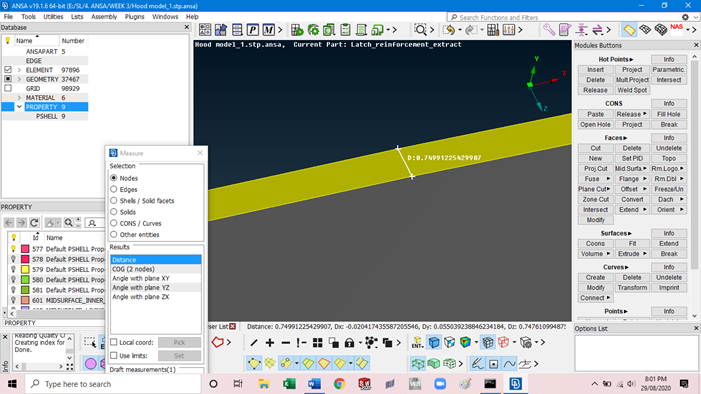Click the Fill Hole button

click(668, 114)
